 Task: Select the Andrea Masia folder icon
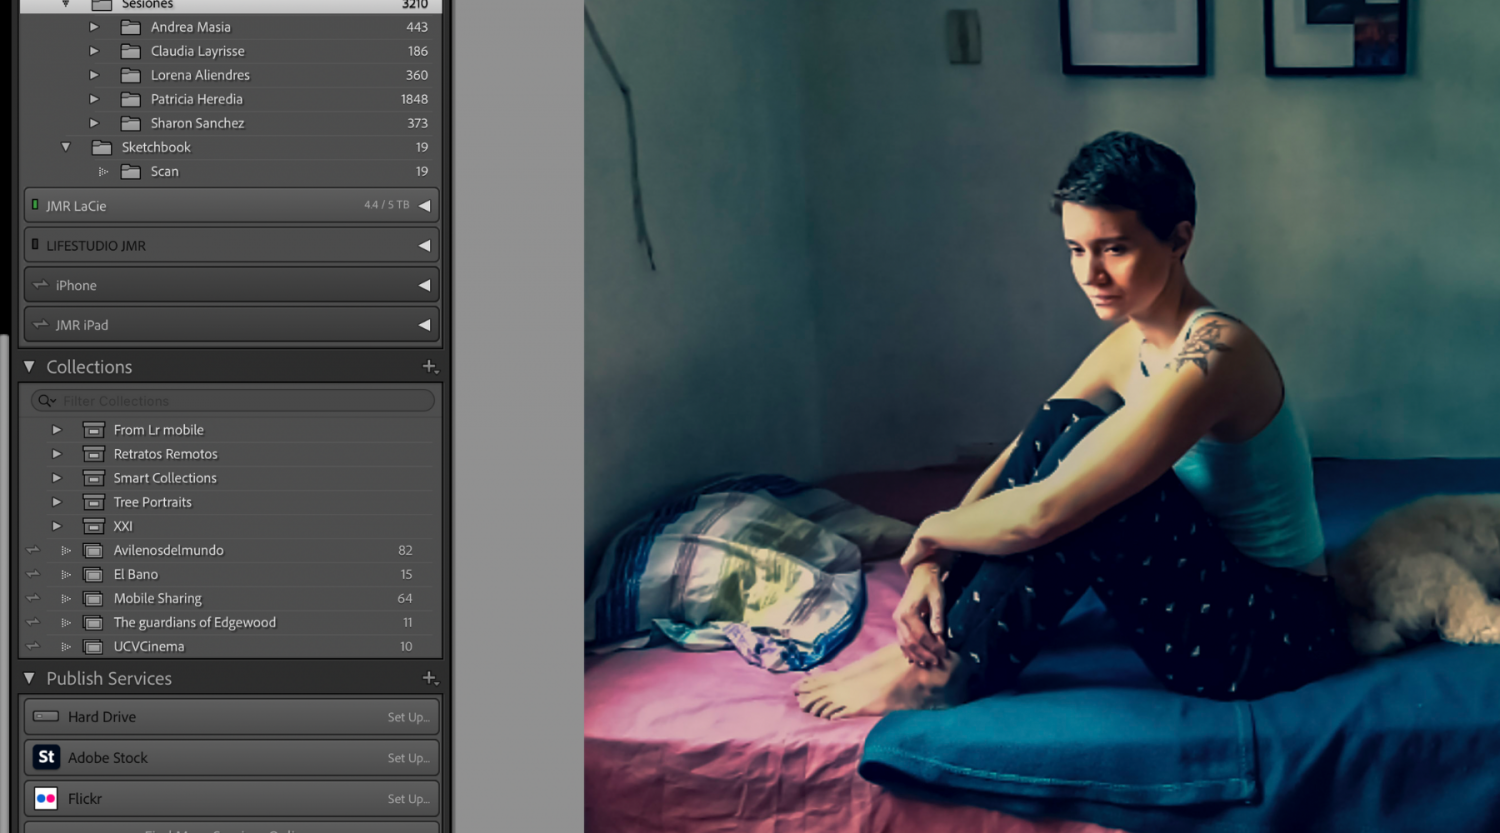pos(131,27)
